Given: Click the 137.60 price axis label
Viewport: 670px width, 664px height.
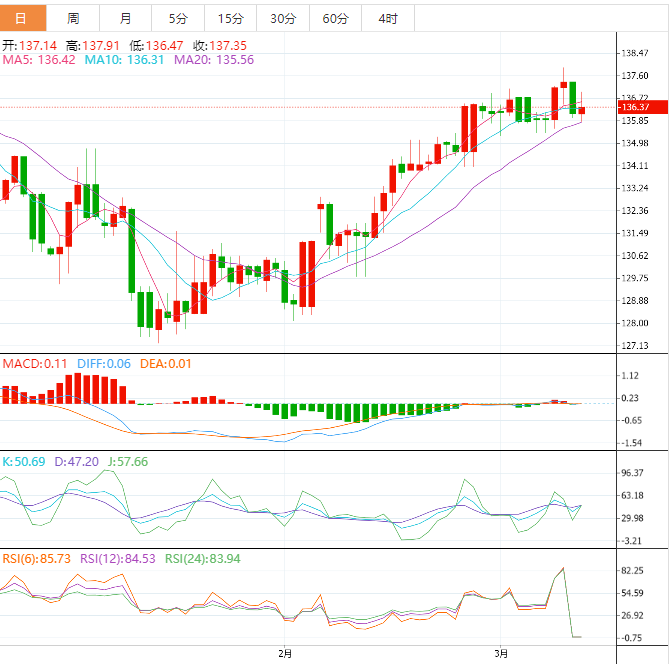Looking at the screenshot, I should coord(635,76).
